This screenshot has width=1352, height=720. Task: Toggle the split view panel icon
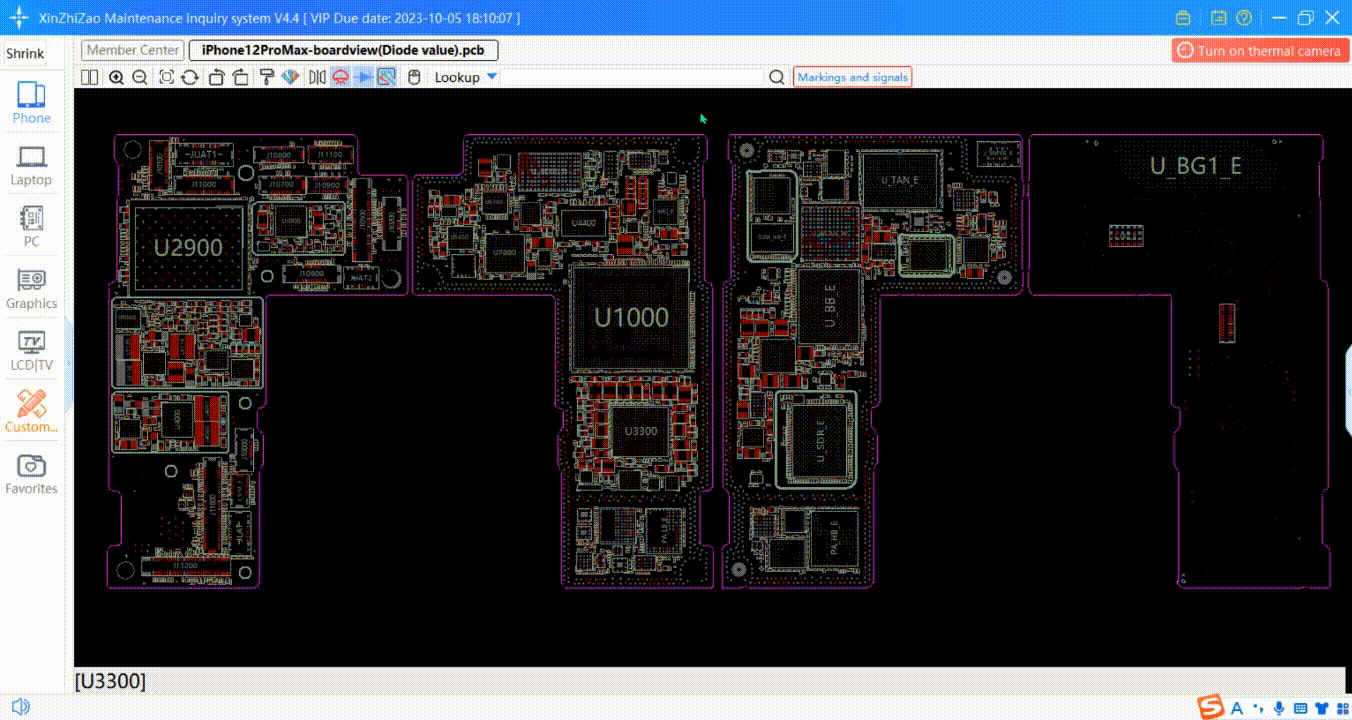point(90,77)
